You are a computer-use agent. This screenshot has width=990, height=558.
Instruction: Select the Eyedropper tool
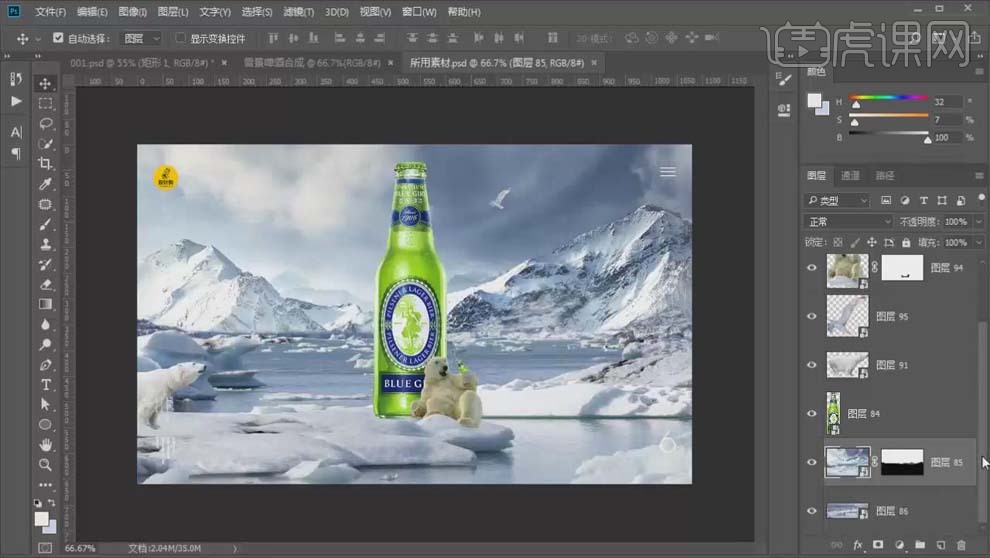tap(46, 184)
